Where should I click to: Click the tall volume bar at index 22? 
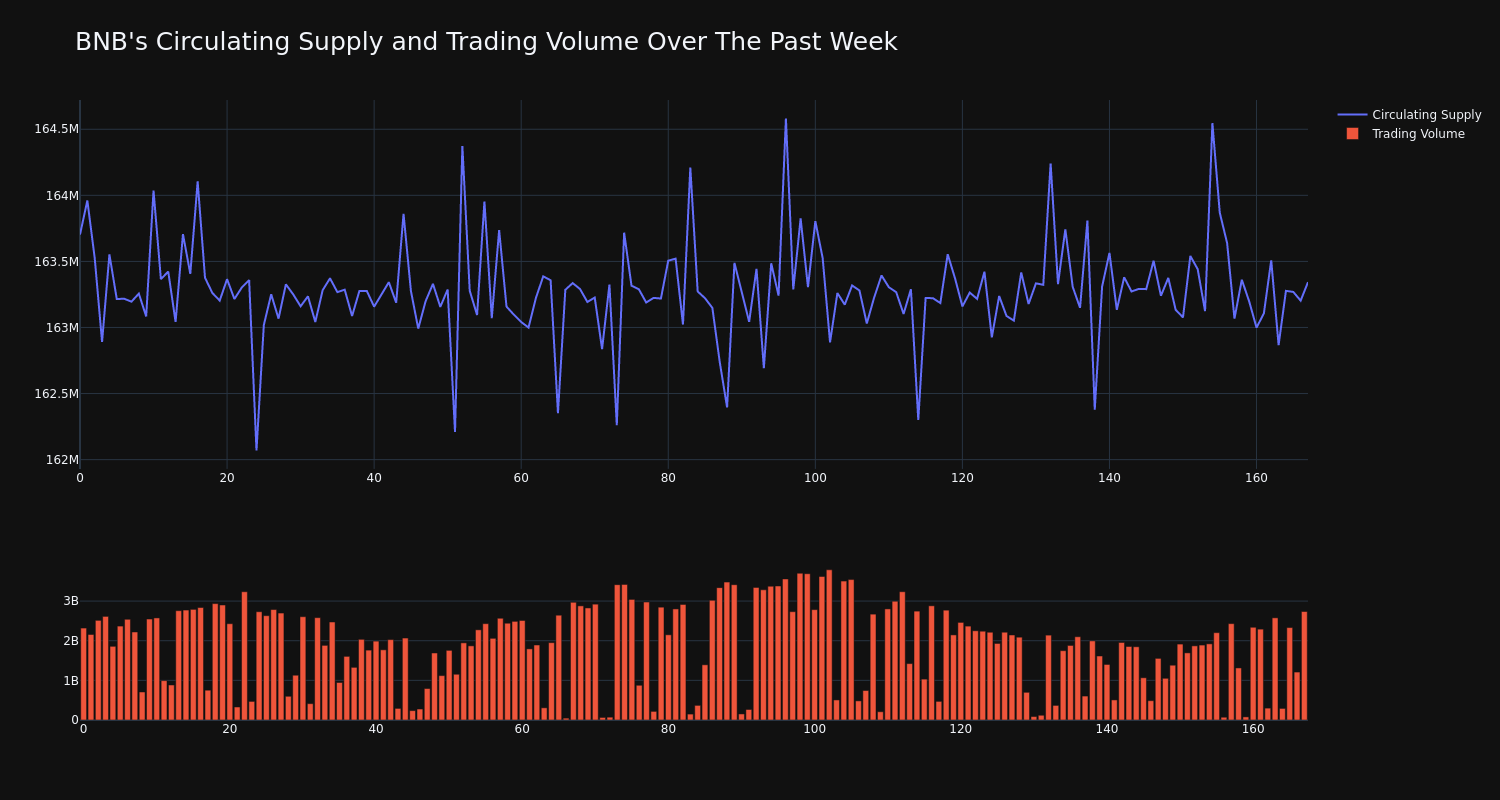click(x=244, y=656)
